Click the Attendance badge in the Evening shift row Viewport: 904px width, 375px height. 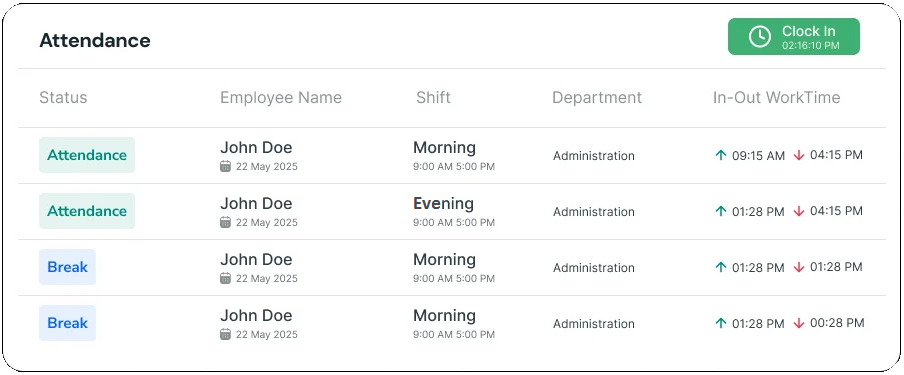87,211
